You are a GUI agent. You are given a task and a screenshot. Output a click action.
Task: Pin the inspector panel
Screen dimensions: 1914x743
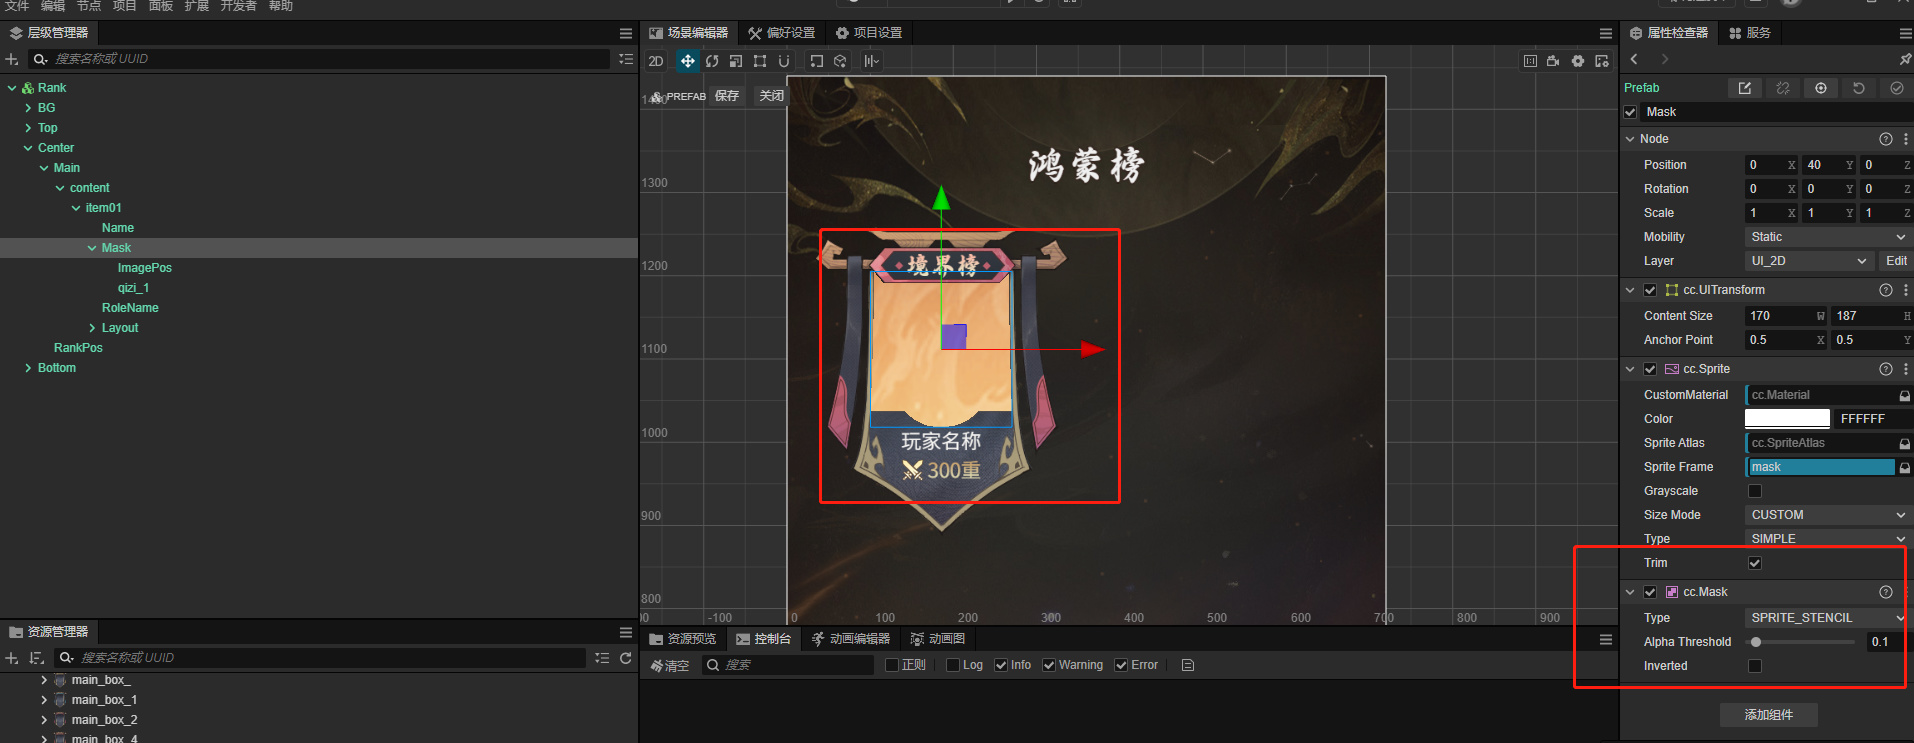click(x=1905, y=60)
